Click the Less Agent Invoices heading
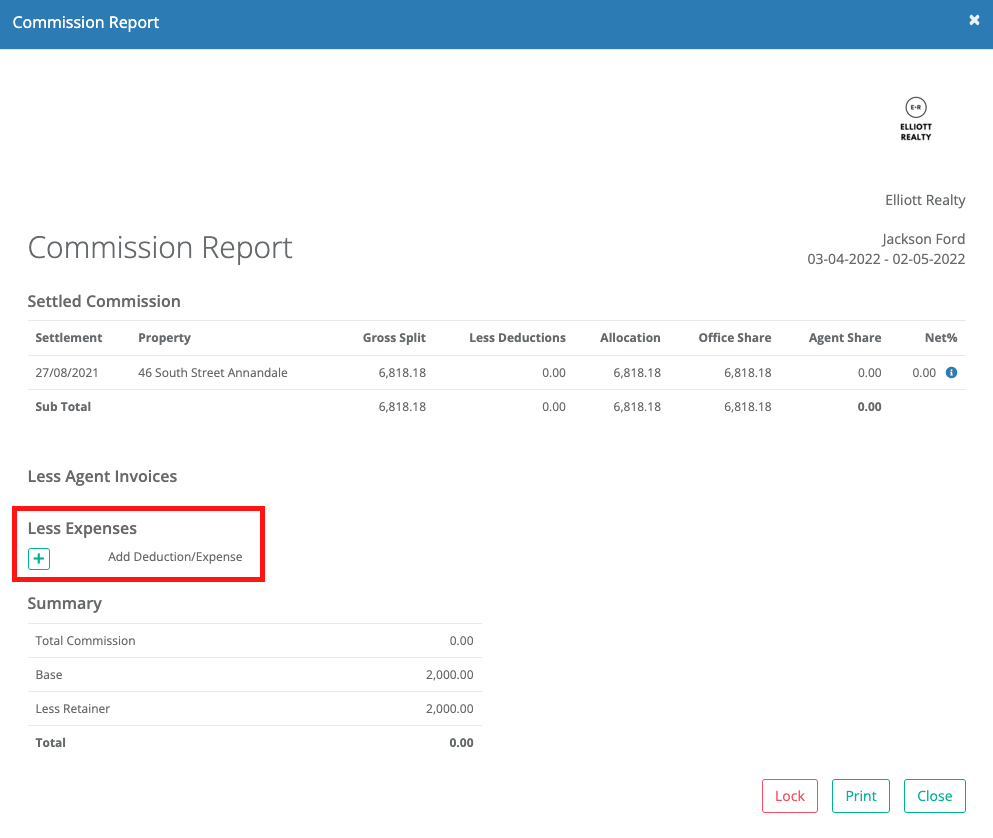The height and width of the screenshot is (838, 993). [x=102, y=477]
